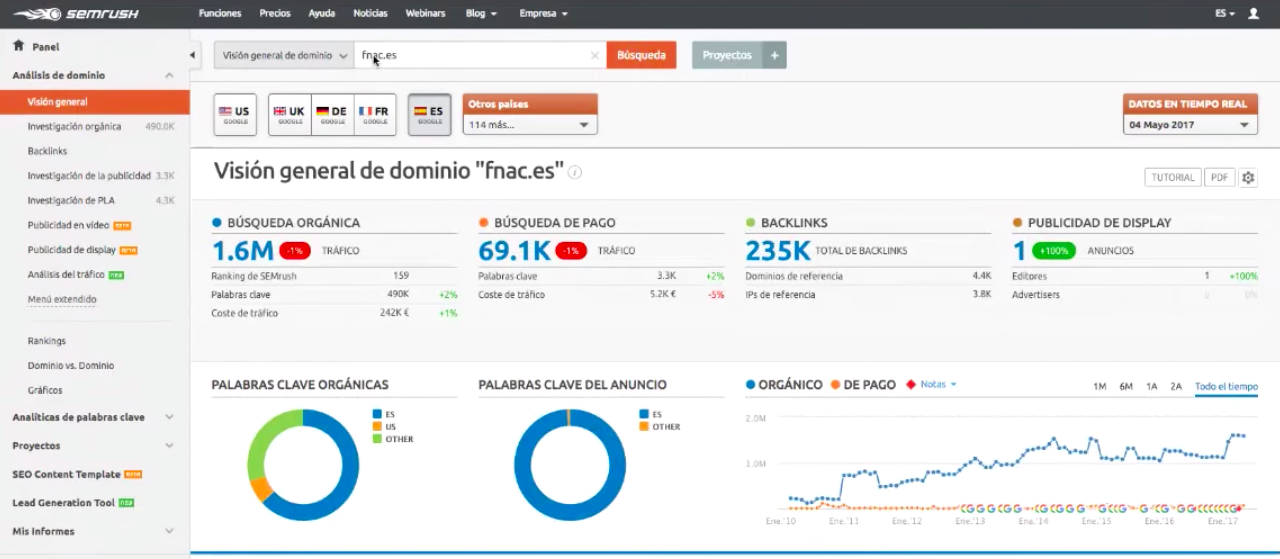Open the Notas dropdown in chart
Screen dimensions: 1280x559
tap(931, 385)
